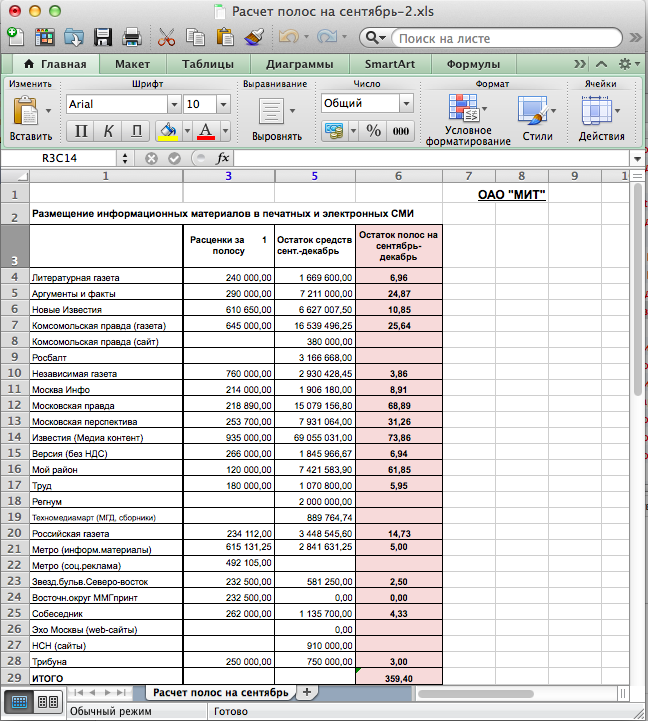Image resolution: width=648 pixels, height=721 pixels.
Task: Go to the next sheet
Action: [x=107, y=692]
